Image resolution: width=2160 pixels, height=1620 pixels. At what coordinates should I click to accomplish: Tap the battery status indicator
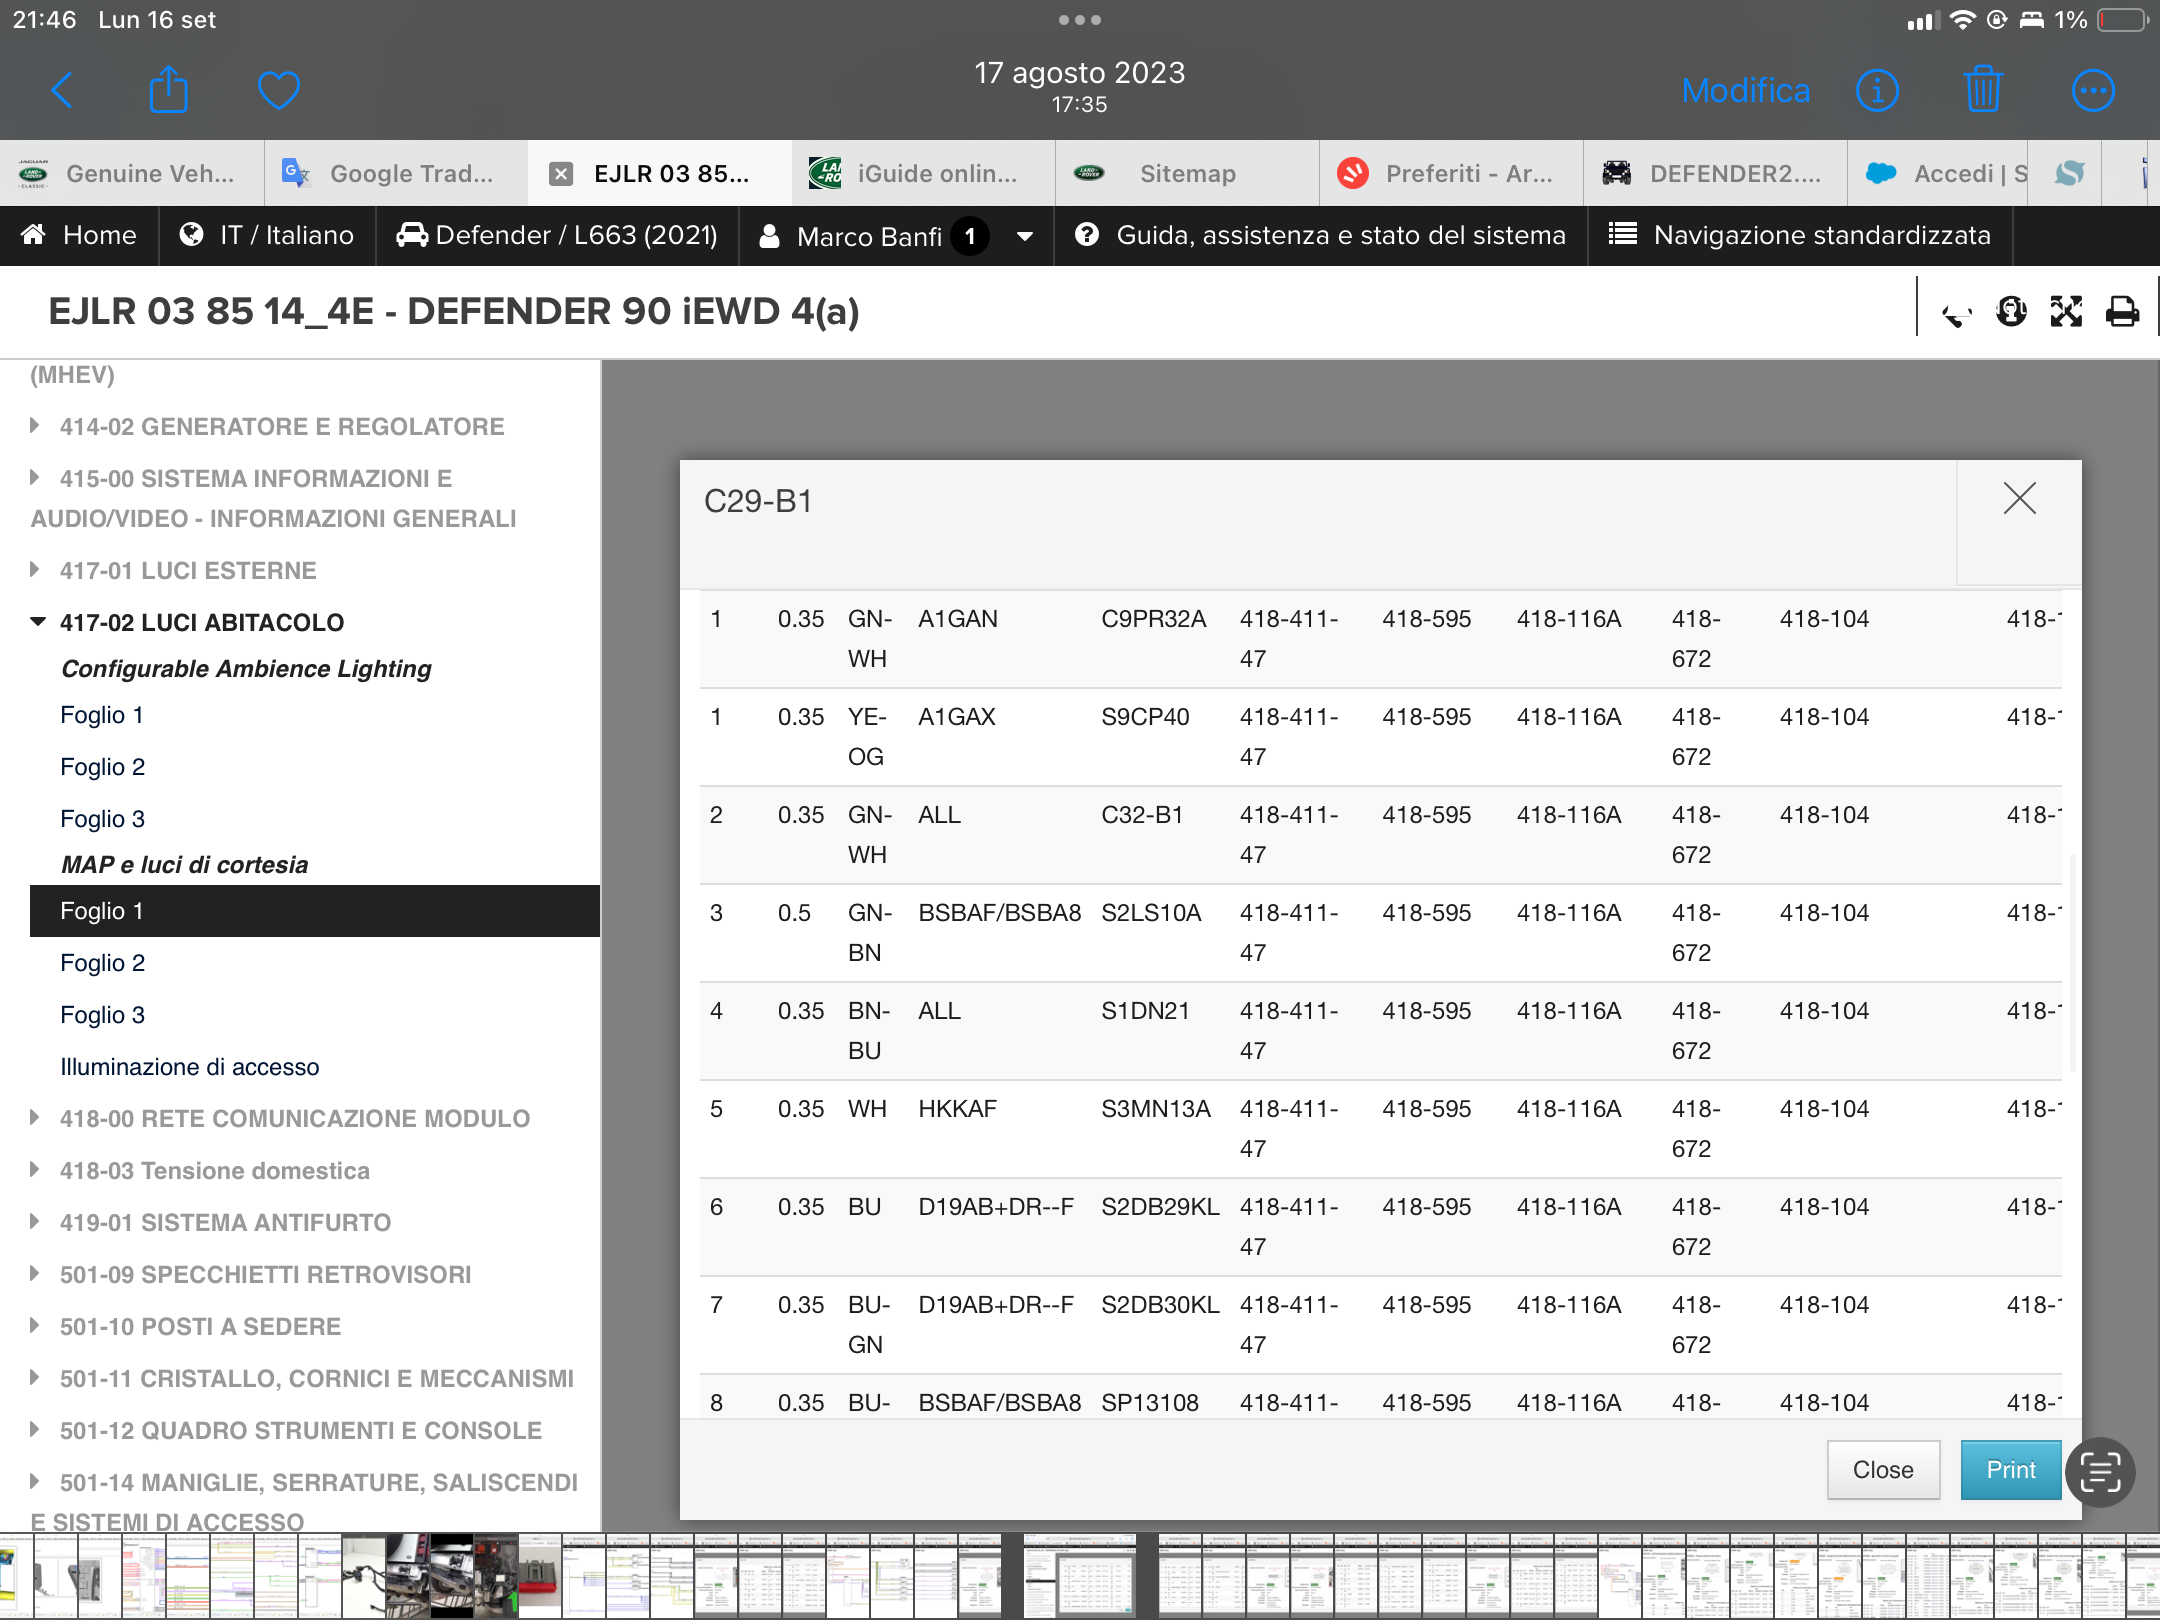2123,20
